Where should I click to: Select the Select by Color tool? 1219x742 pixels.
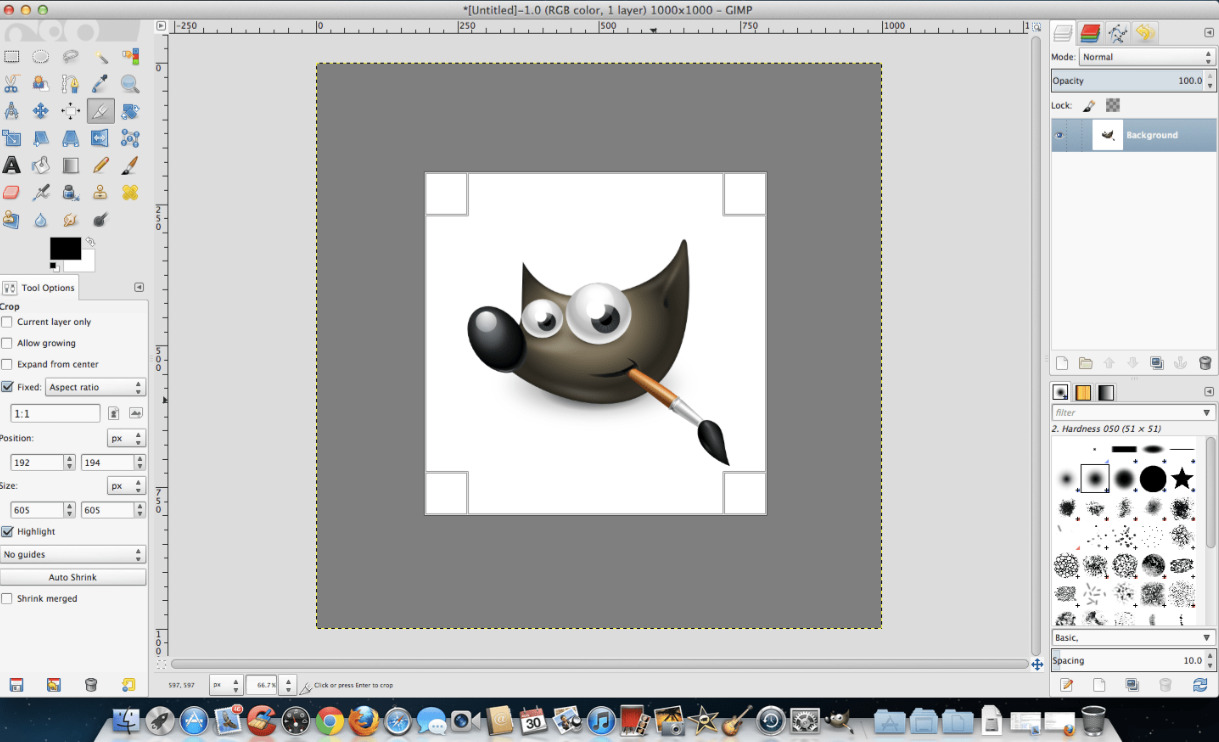pos(130,57)
